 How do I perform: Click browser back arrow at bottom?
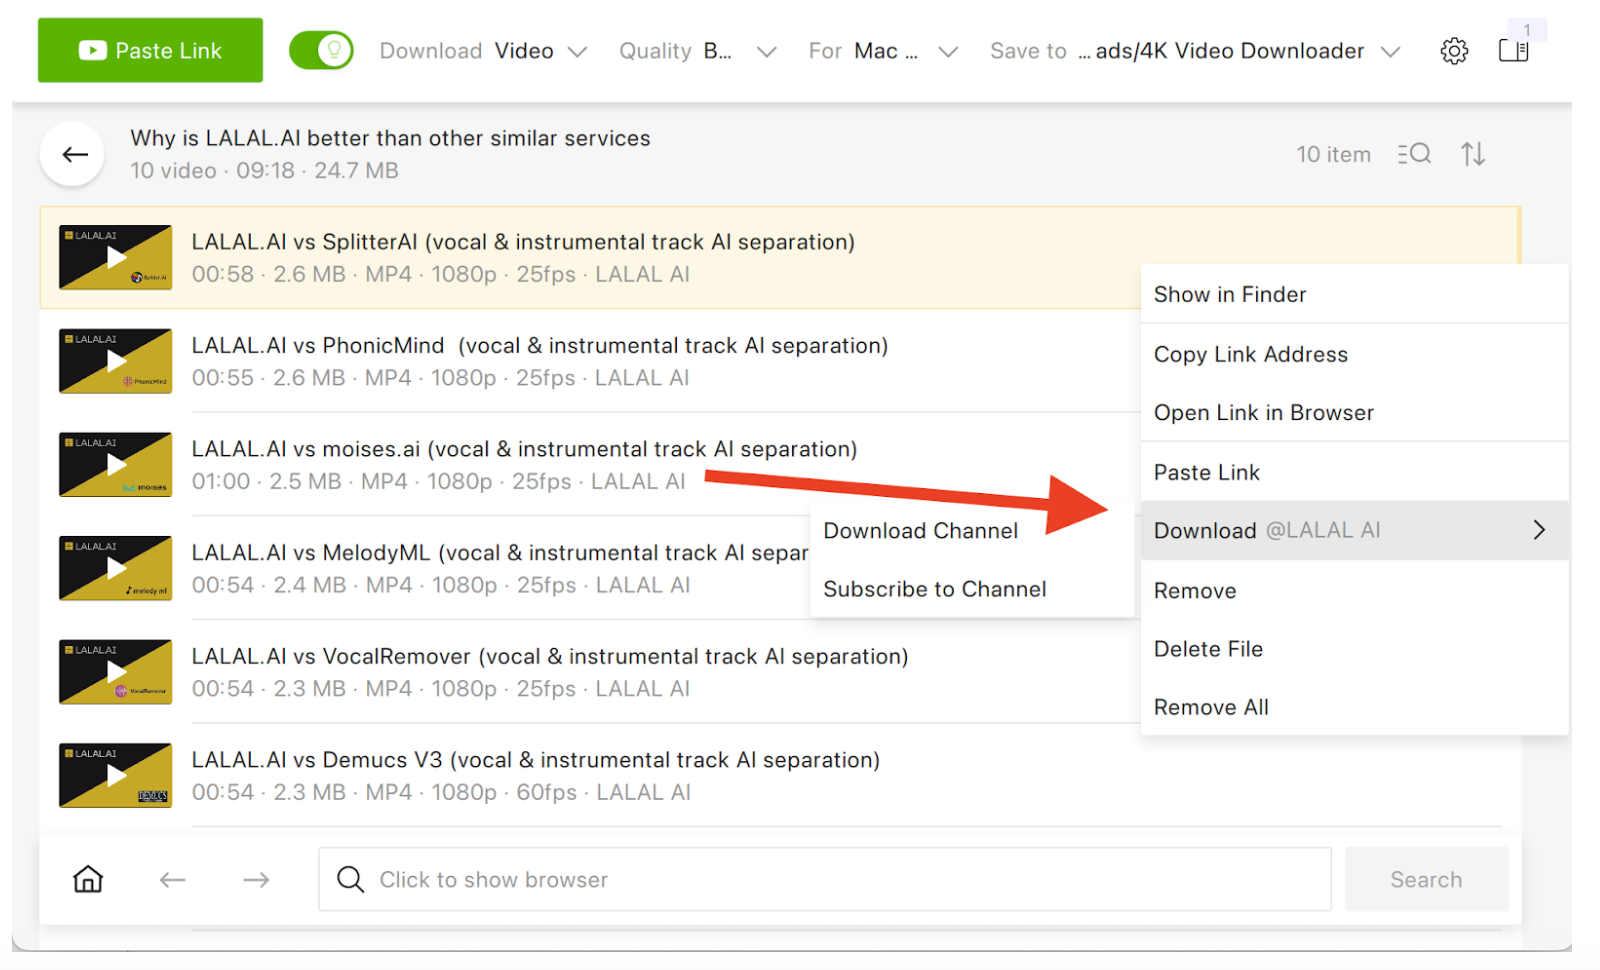[172, 879]
